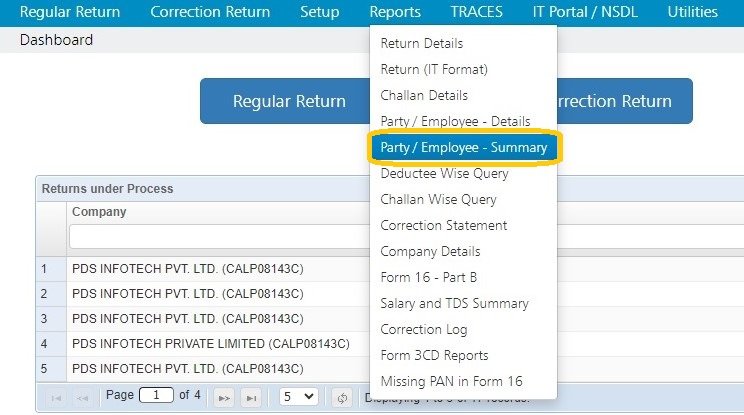Click the page number input field
744x415 pixels.
click(x=156, y=396)
